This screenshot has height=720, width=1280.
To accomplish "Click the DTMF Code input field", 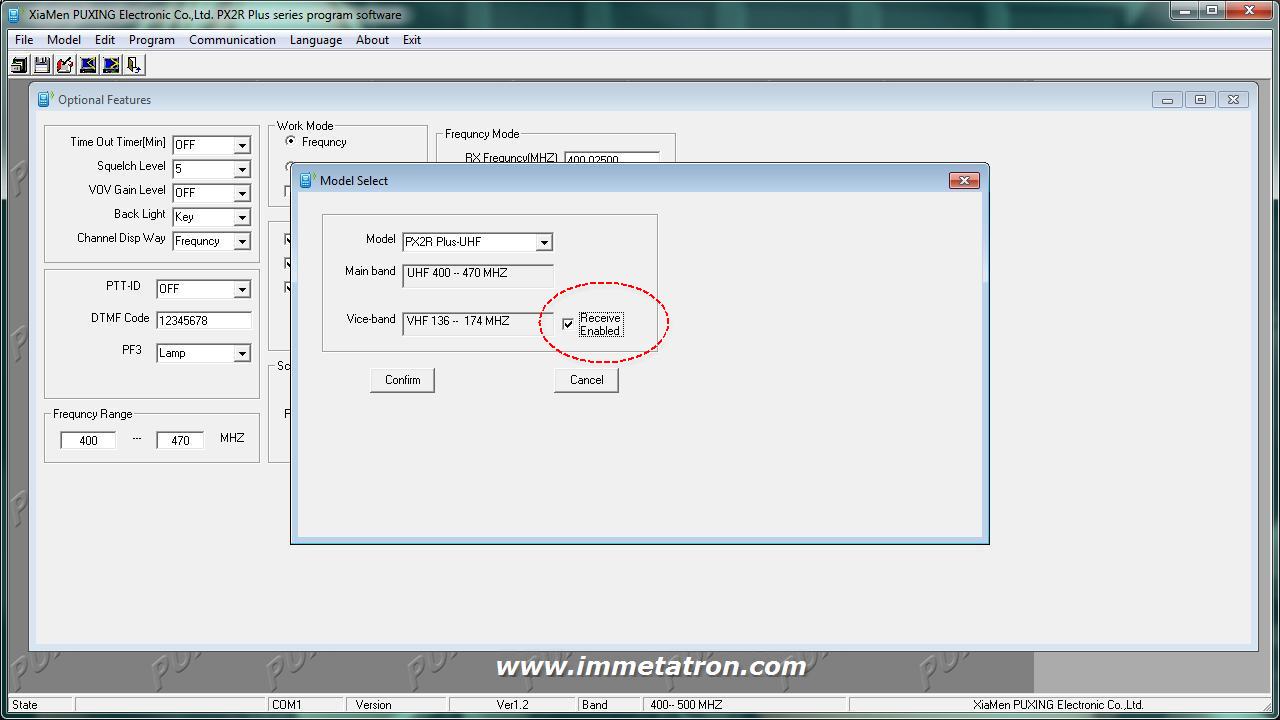I will [x=204, y=321].
